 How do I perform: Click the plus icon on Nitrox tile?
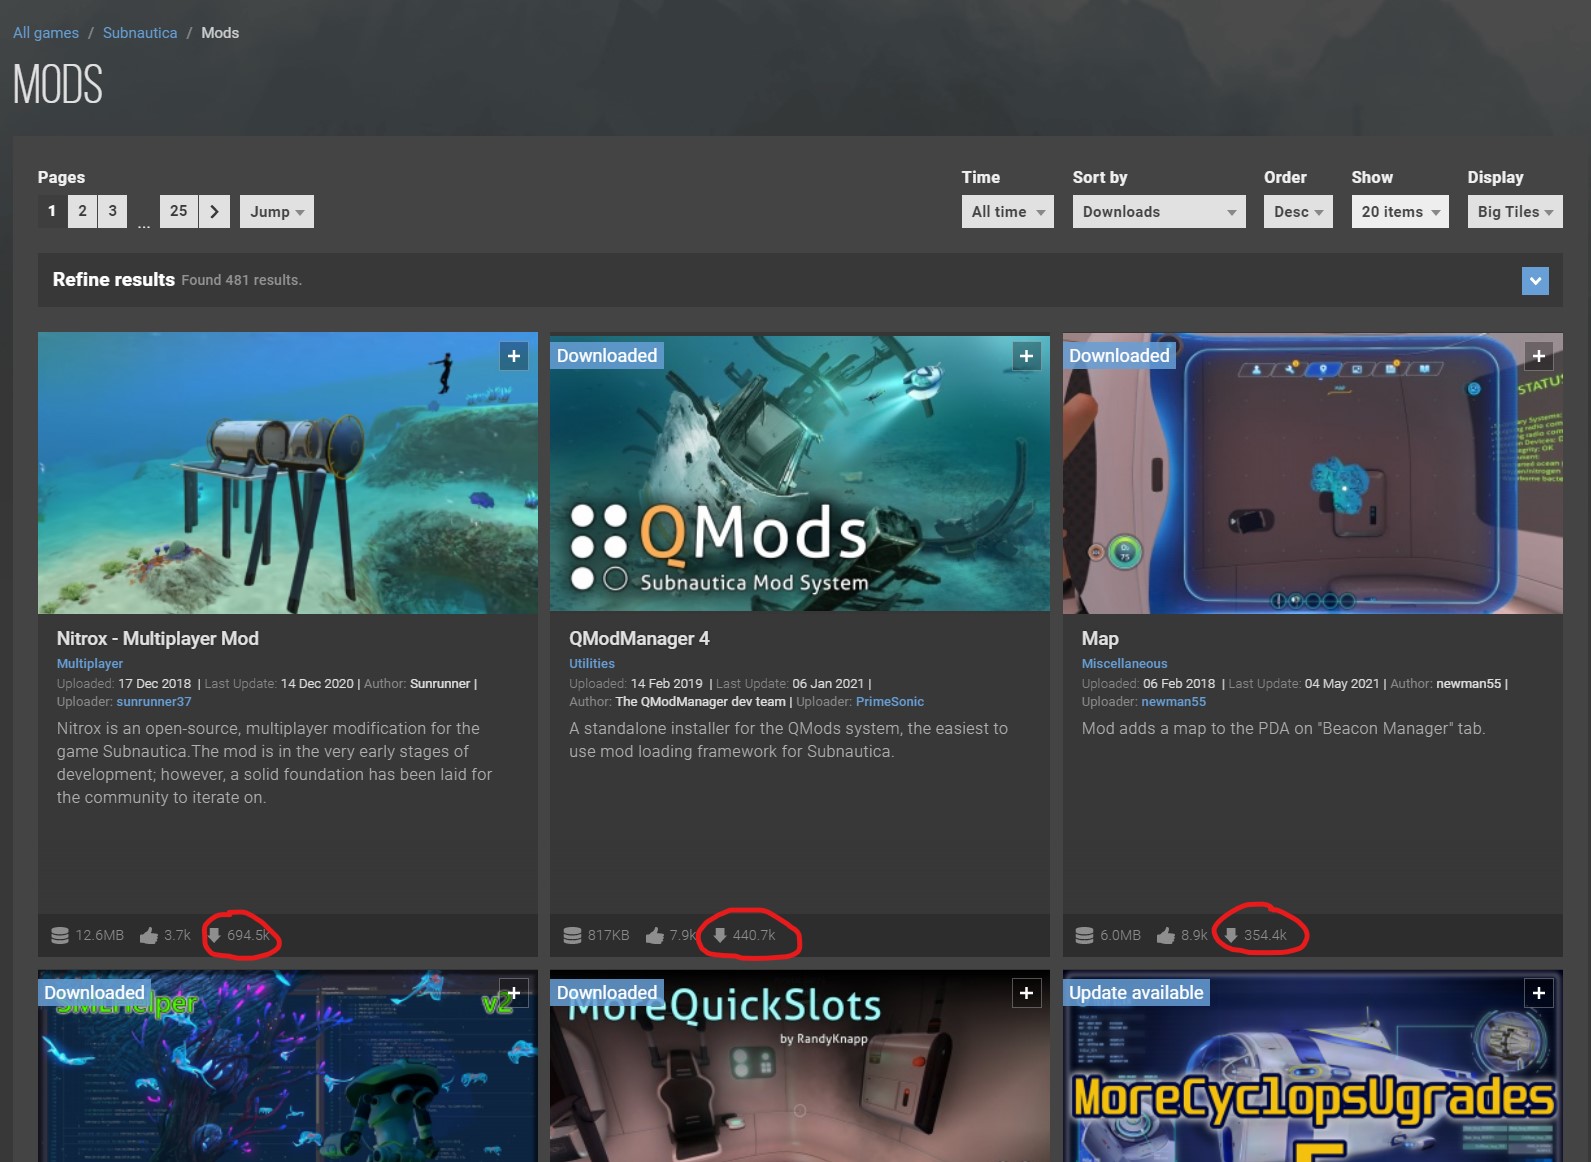click(x=514, y=356)
